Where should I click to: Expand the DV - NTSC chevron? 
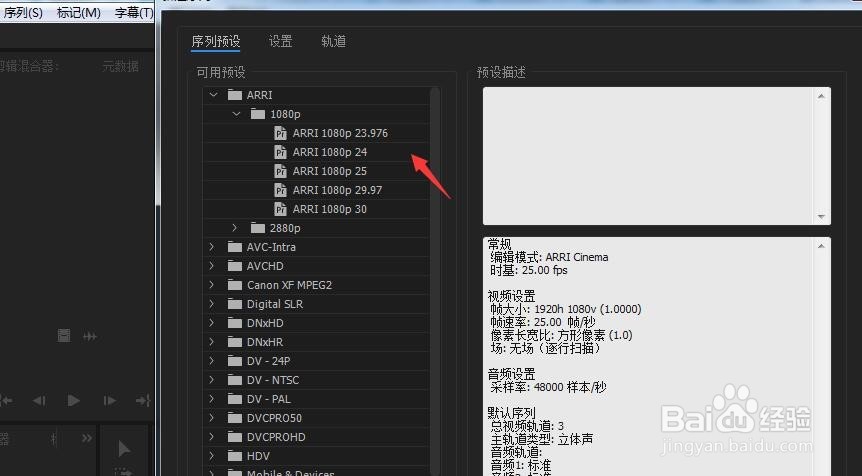pyautogui.click(x=212, y=380)
